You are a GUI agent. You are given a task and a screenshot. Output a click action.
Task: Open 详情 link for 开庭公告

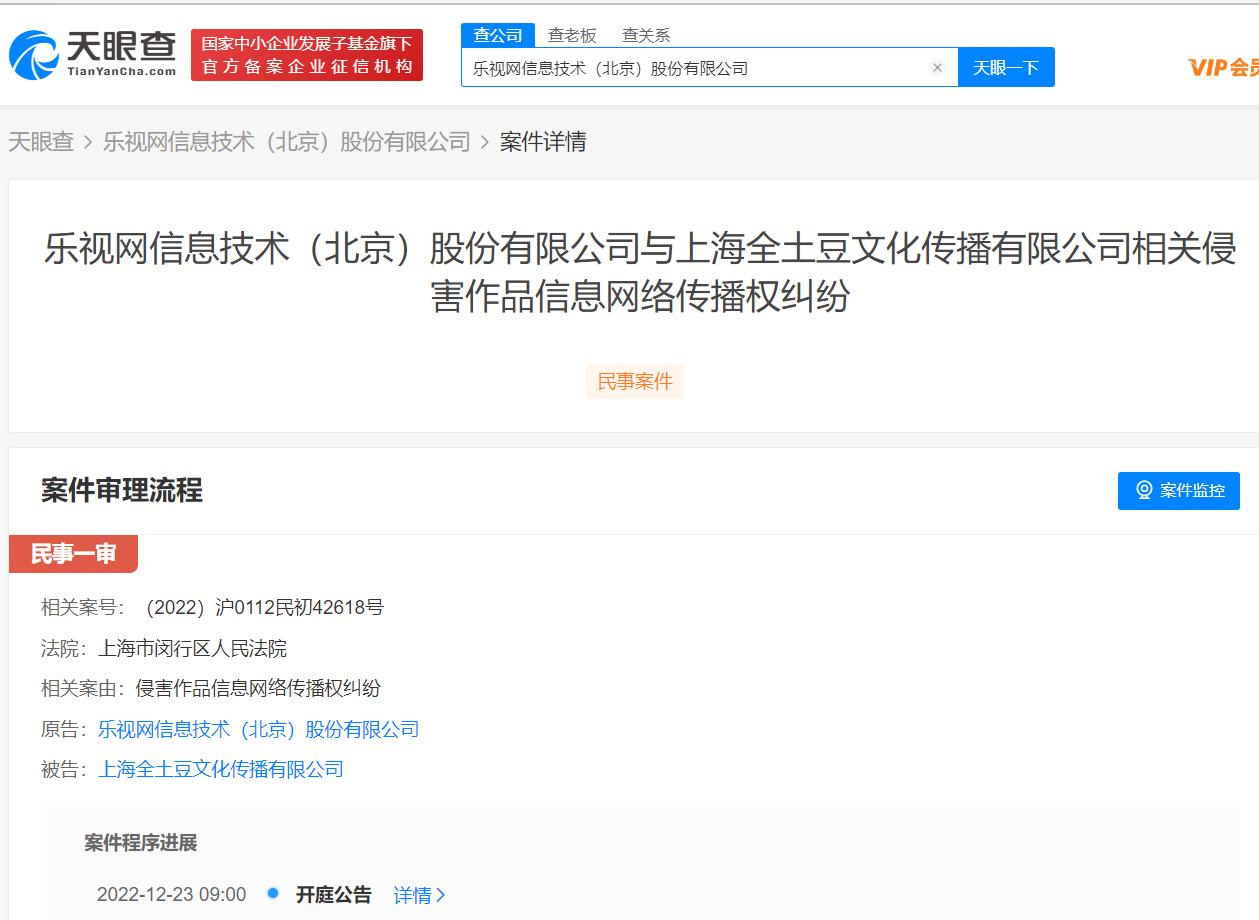[x=419, y=895]
